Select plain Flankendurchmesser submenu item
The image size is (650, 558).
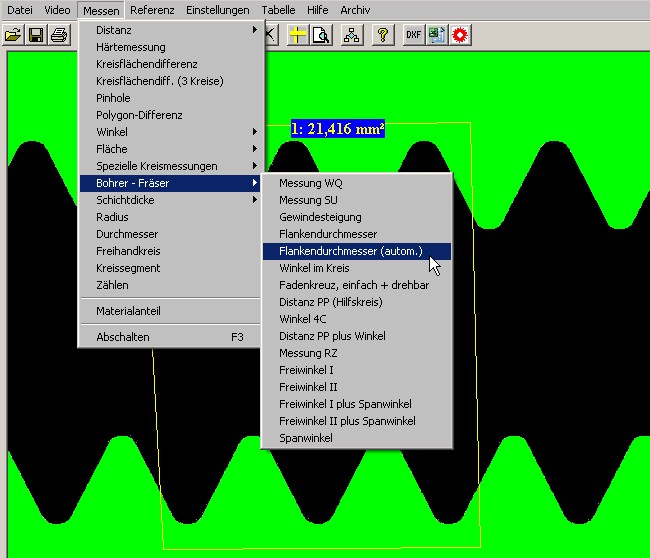(x=357, y=234)
